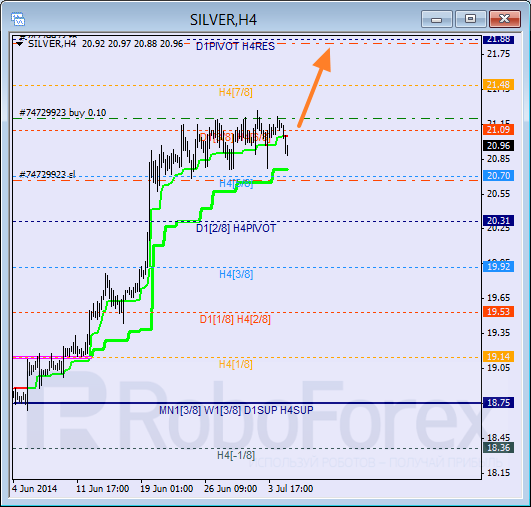This screenshot has height=507, width=531.
Task: Click the 20.70 blue price tag
Action: [x=498, y=175]
